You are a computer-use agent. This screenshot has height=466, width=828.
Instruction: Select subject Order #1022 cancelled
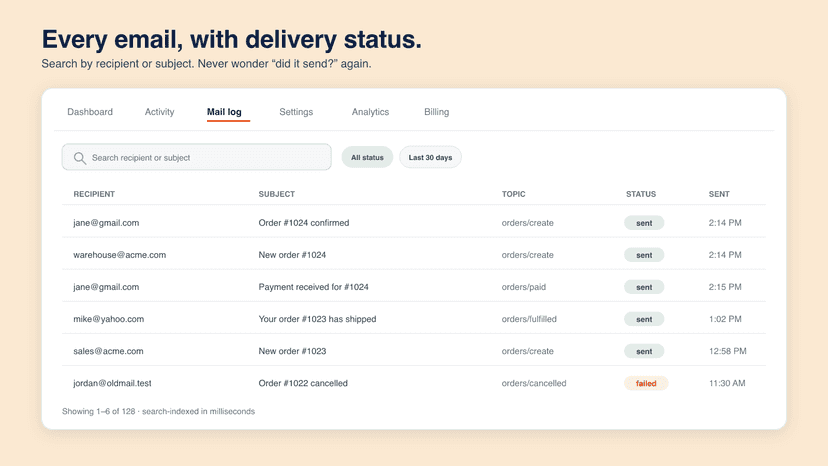pyautogui.click(x=303, y=384)
